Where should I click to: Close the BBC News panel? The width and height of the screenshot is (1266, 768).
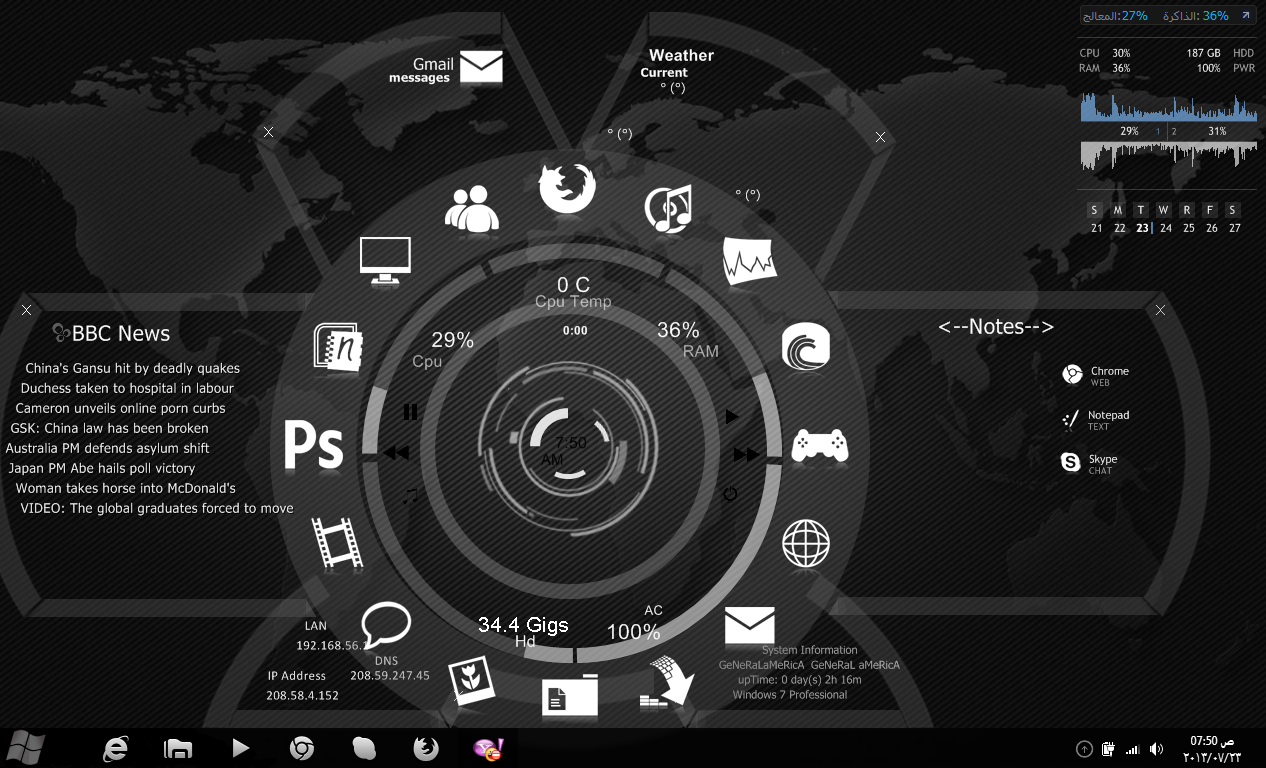click(x=26, y=310)
